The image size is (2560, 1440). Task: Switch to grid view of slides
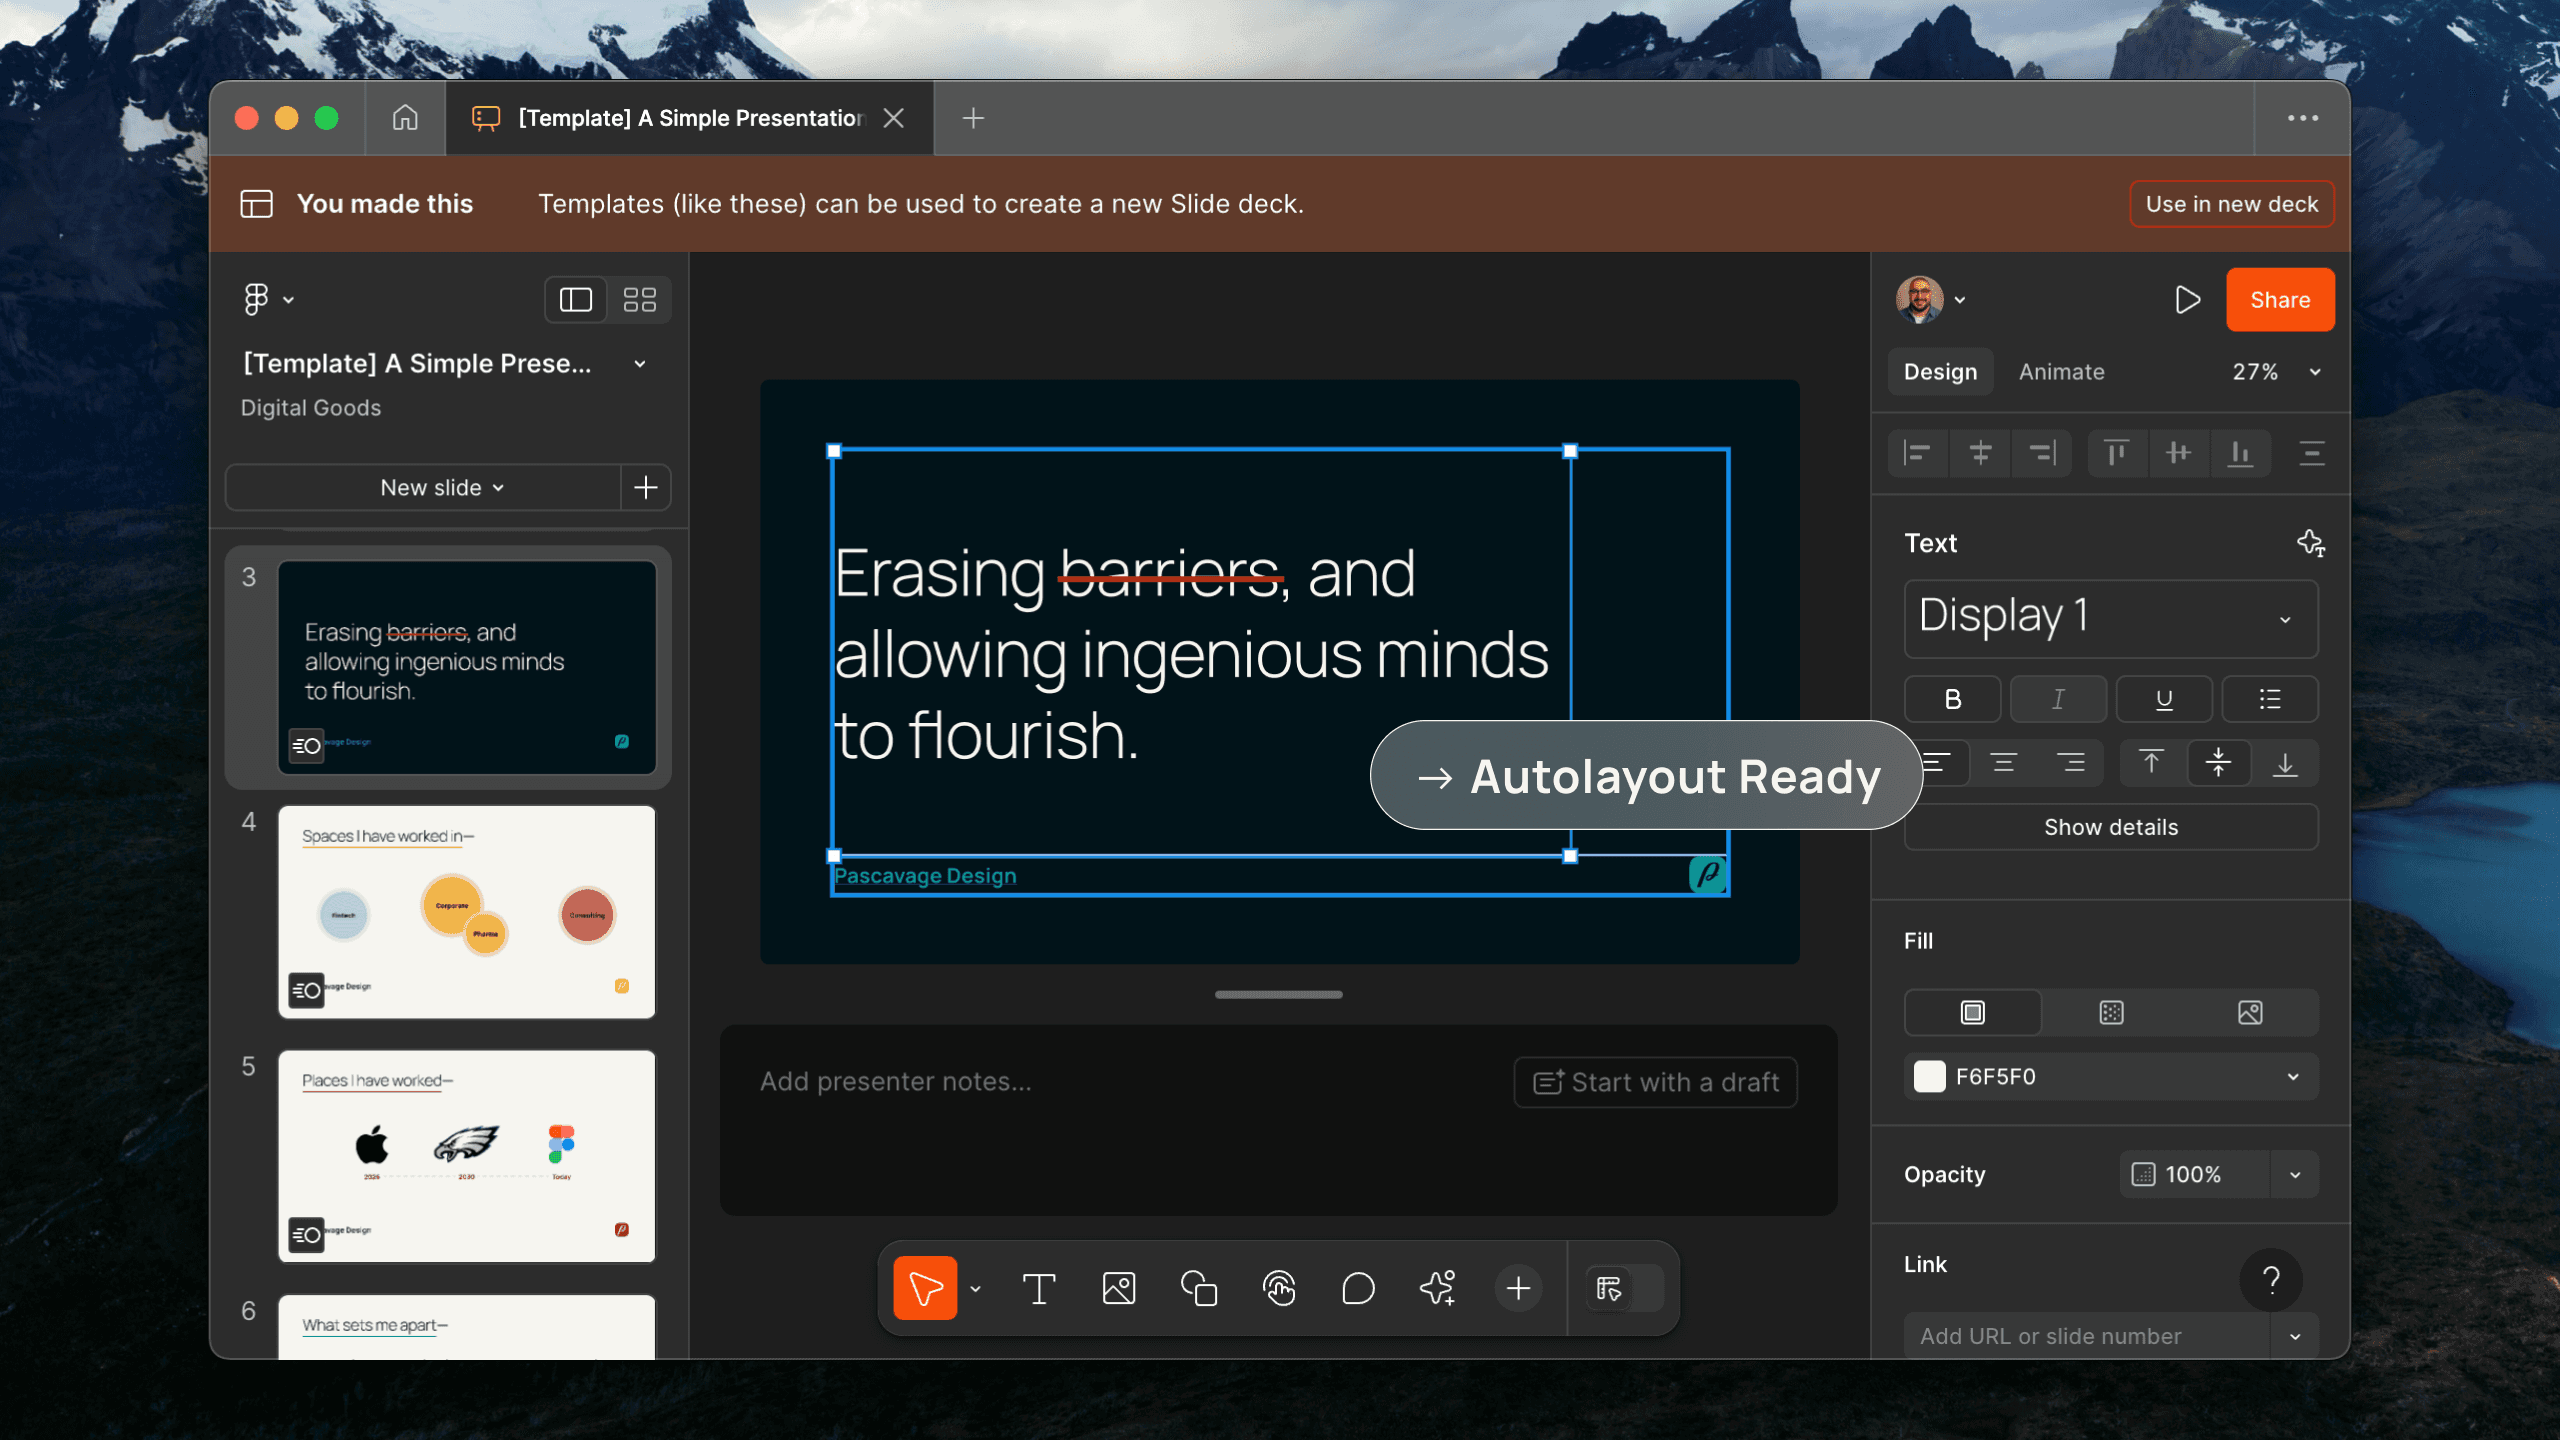(639, 299)
